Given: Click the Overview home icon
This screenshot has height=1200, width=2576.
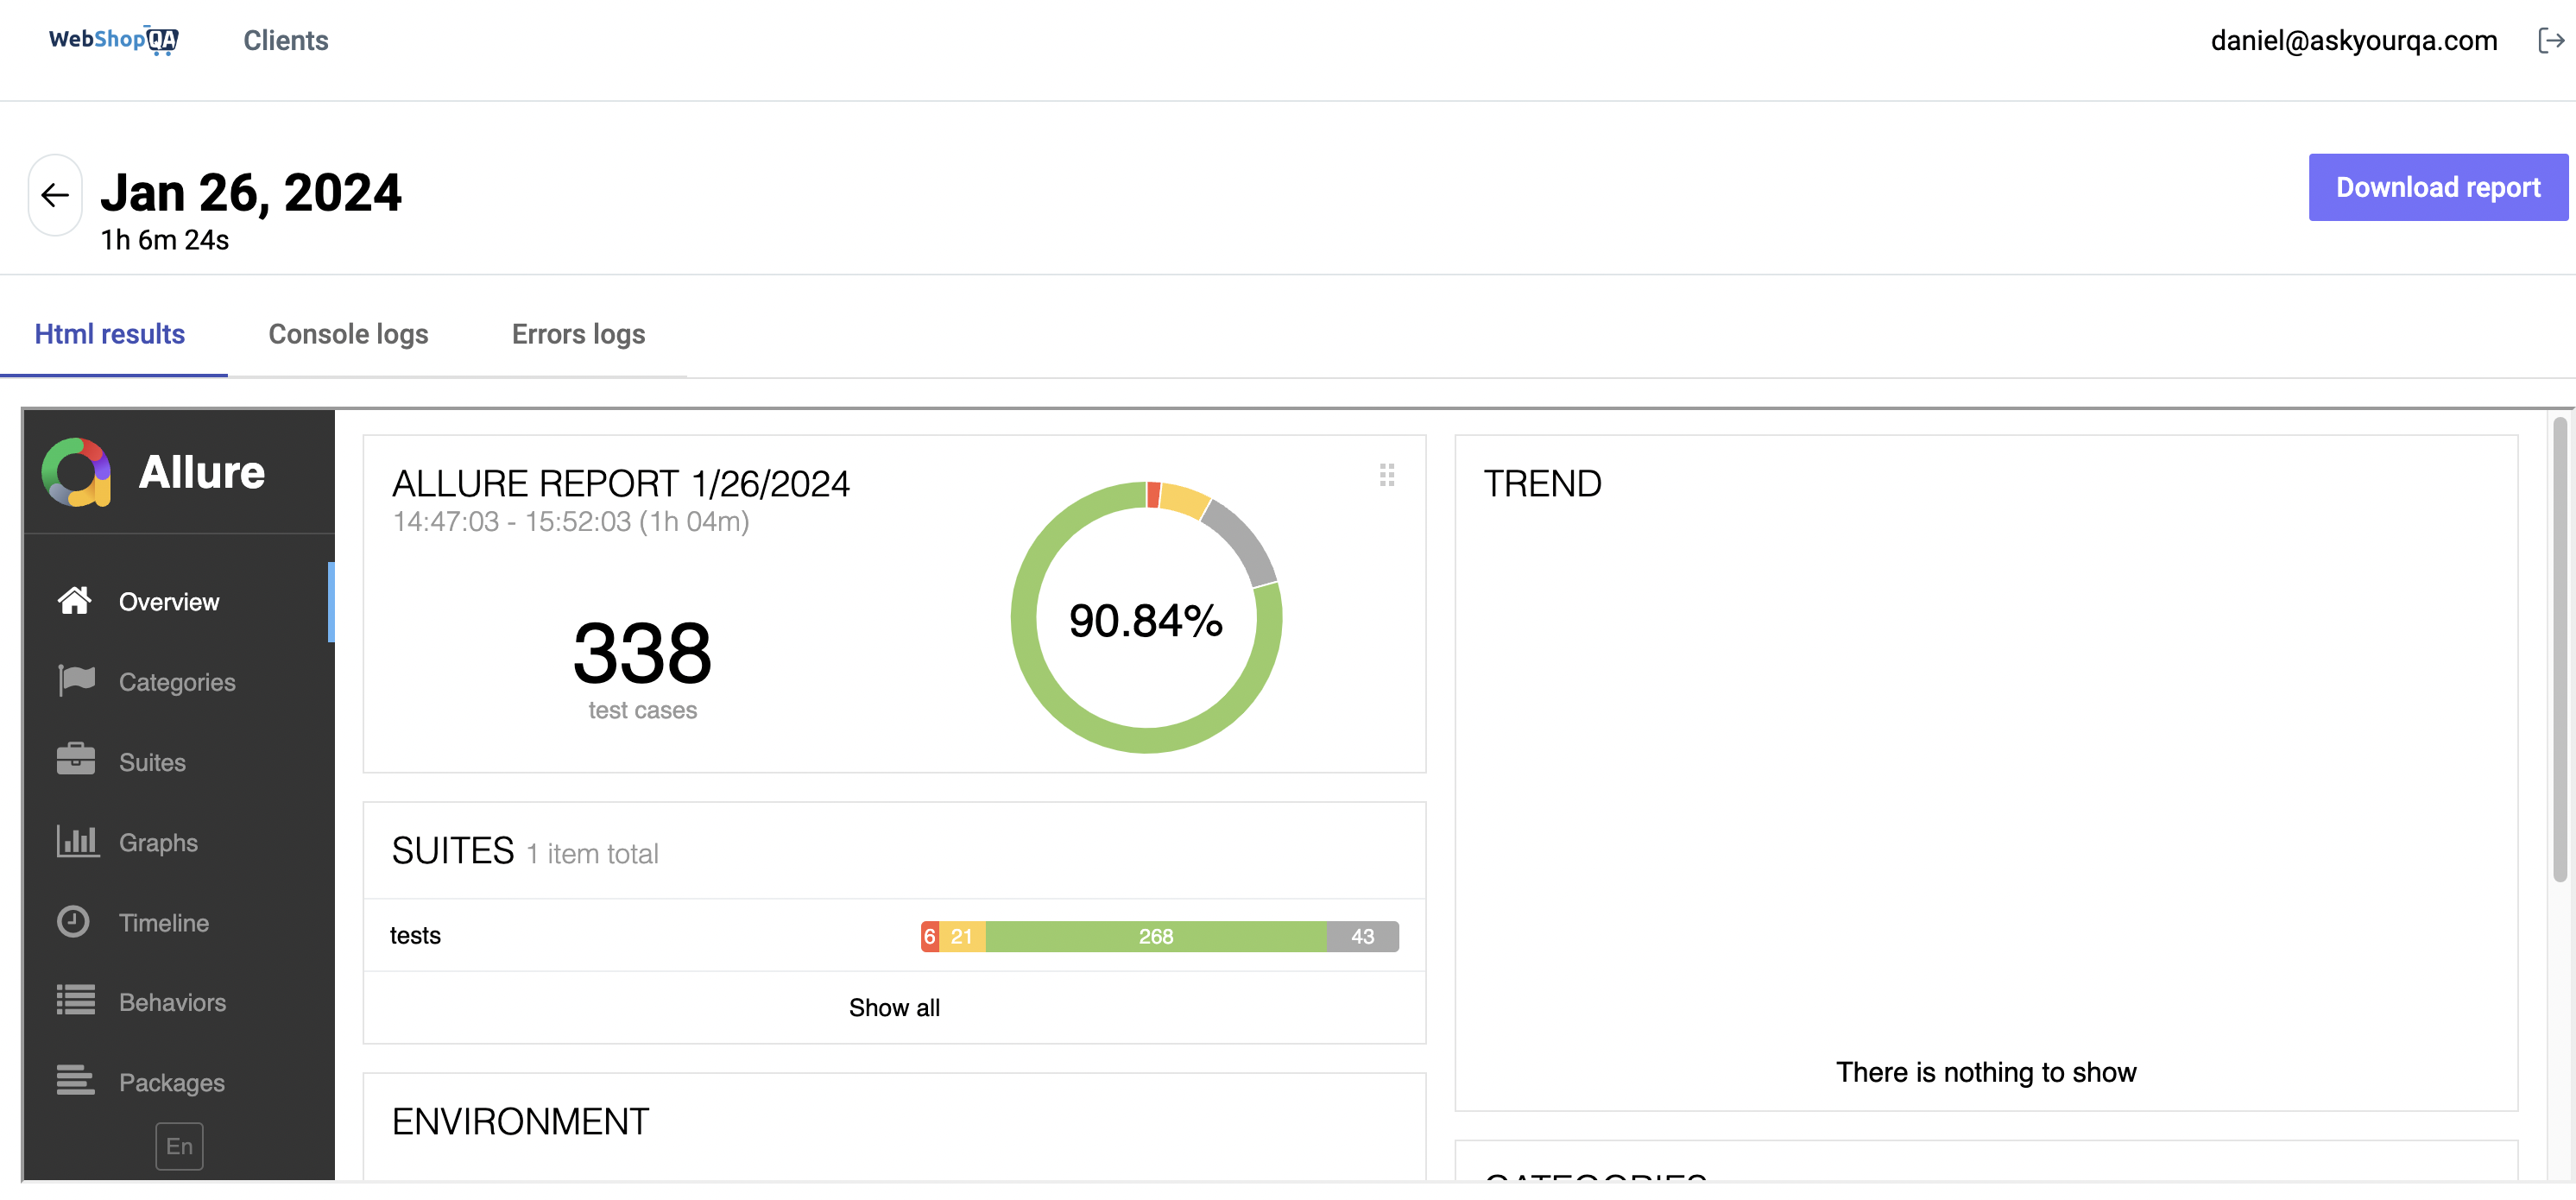Looking at the screenshot, I should click(x=75, y=600).
